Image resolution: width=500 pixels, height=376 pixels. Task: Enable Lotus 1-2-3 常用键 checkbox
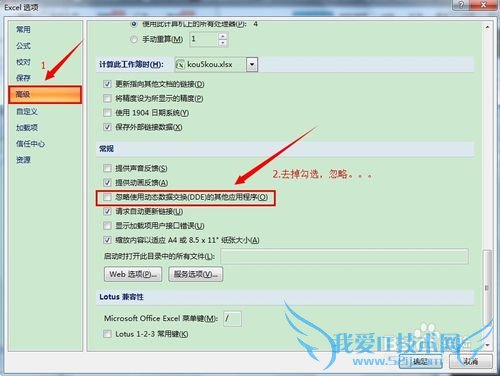pyautogui.click(x=107, y=334)
